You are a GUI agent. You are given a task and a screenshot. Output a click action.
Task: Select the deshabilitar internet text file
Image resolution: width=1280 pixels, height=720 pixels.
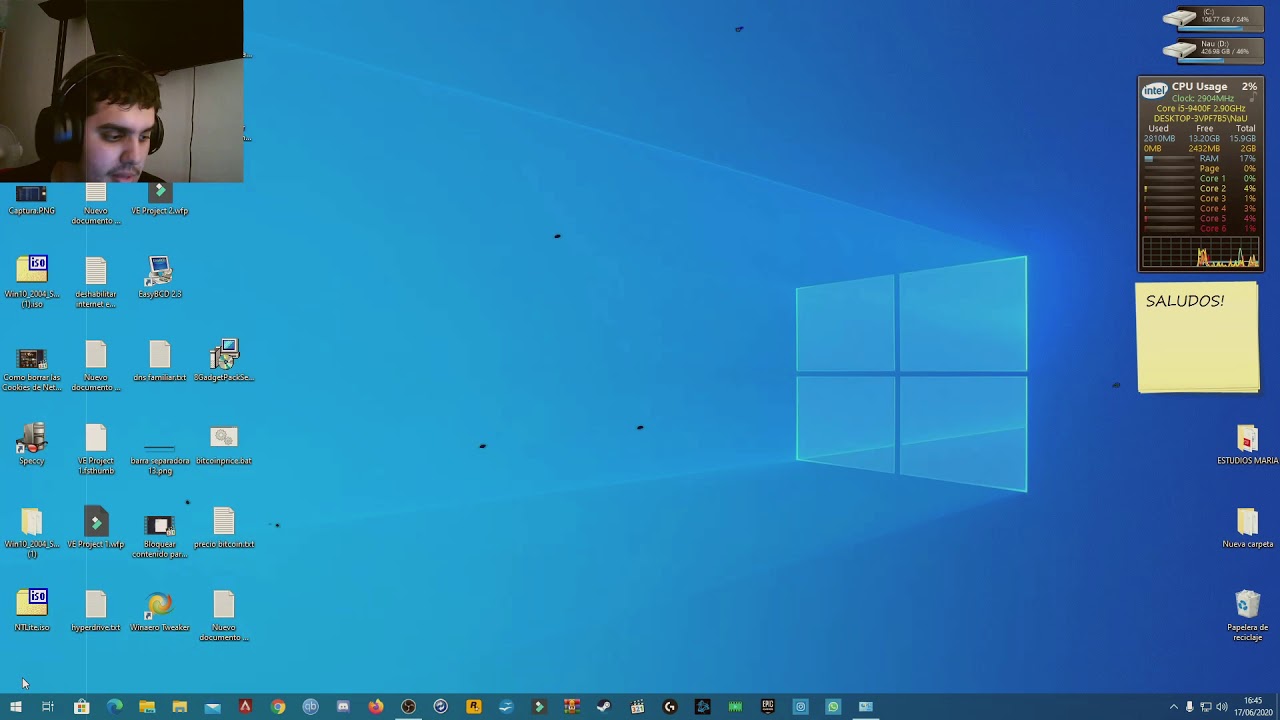coord(96,282)
